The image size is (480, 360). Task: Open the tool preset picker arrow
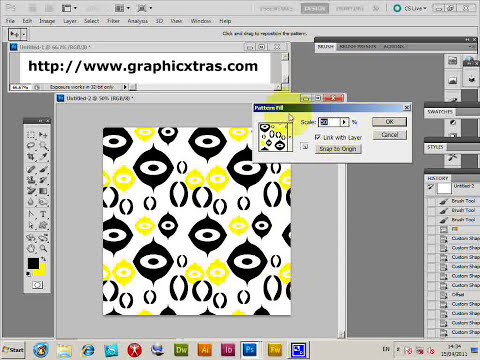tap(24, 34)
